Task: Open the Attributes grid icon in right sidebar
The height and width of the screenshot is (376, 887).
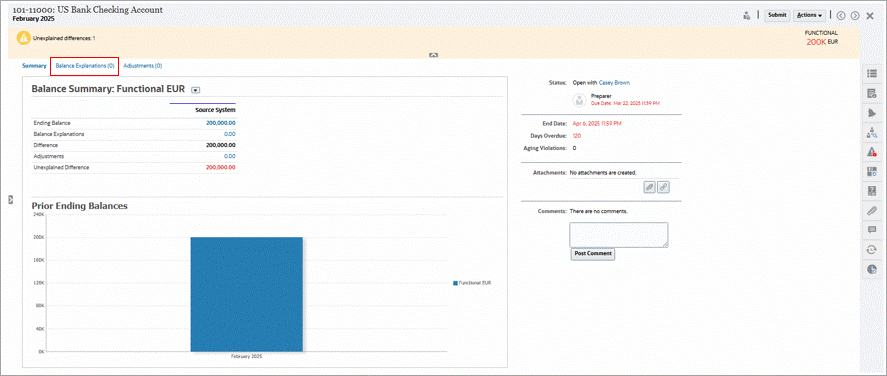Action: click(x=871, y=171)
